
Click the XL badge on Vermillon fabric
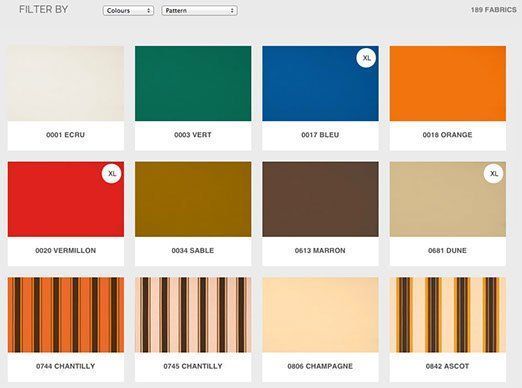(x=112, y=174)
